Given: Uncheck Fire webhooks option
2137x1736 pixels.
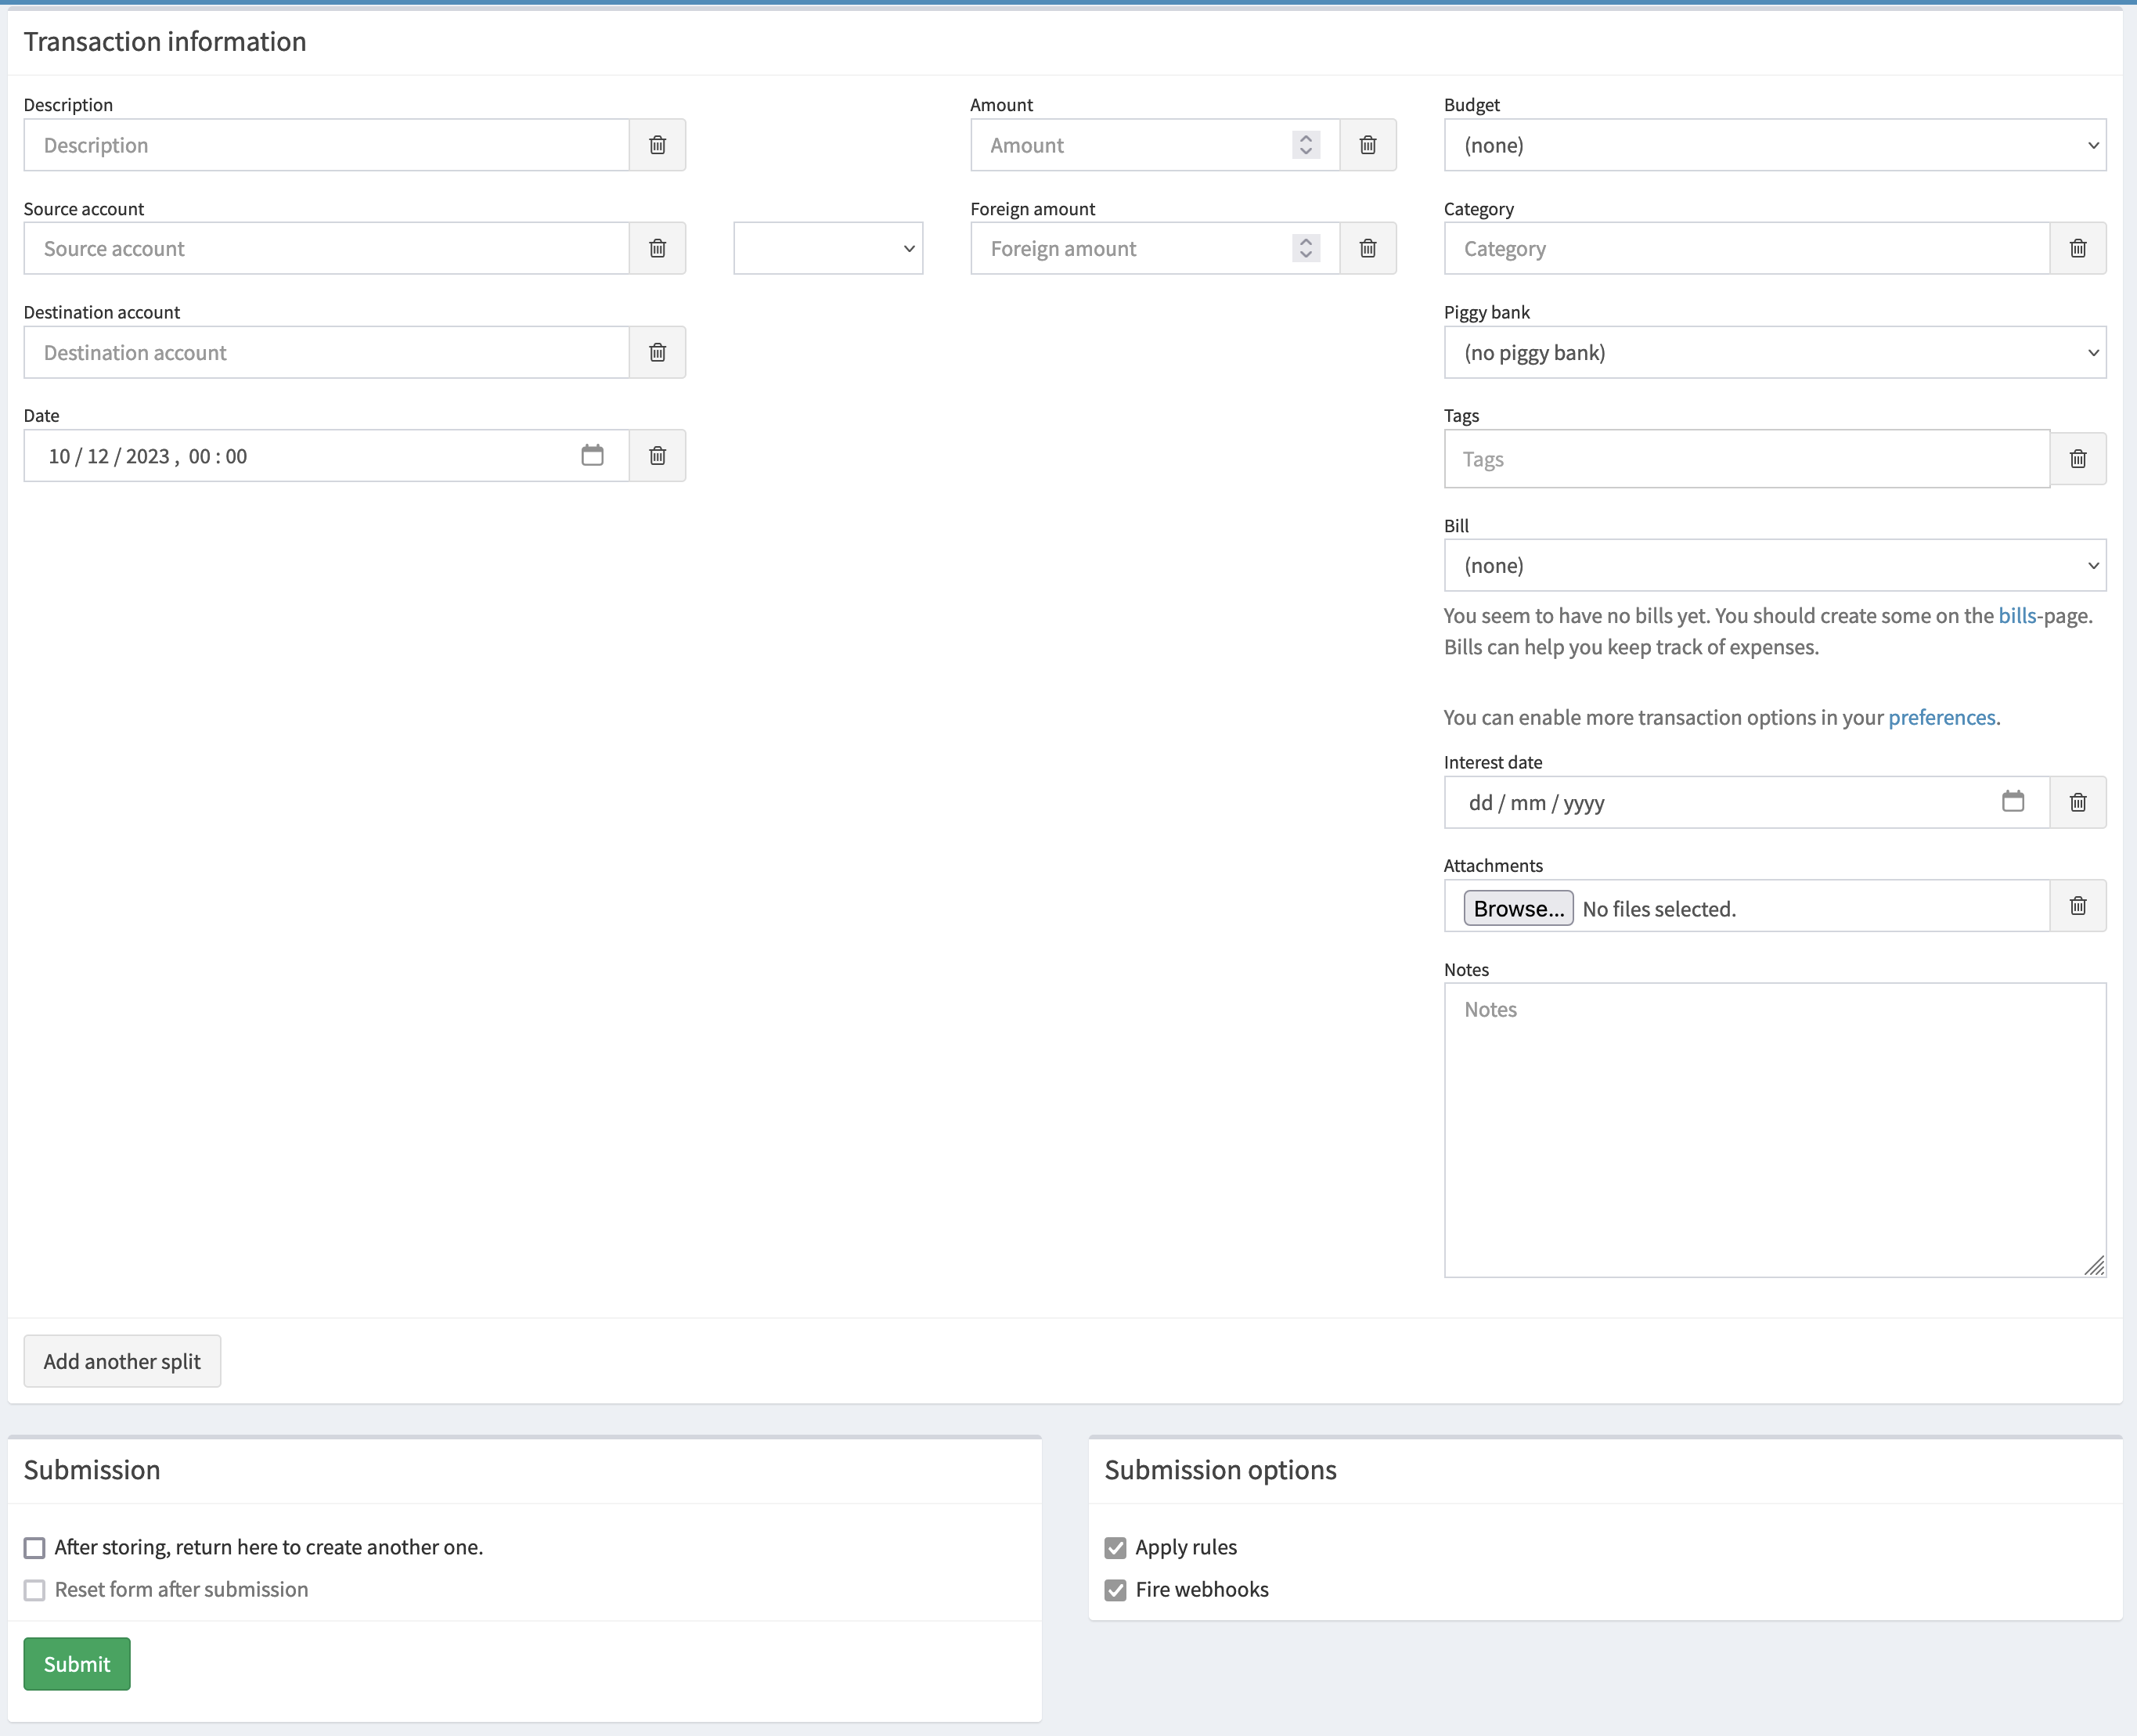Looking at the screenshot, I should pyautogui.click(x=1116, y=1589).
